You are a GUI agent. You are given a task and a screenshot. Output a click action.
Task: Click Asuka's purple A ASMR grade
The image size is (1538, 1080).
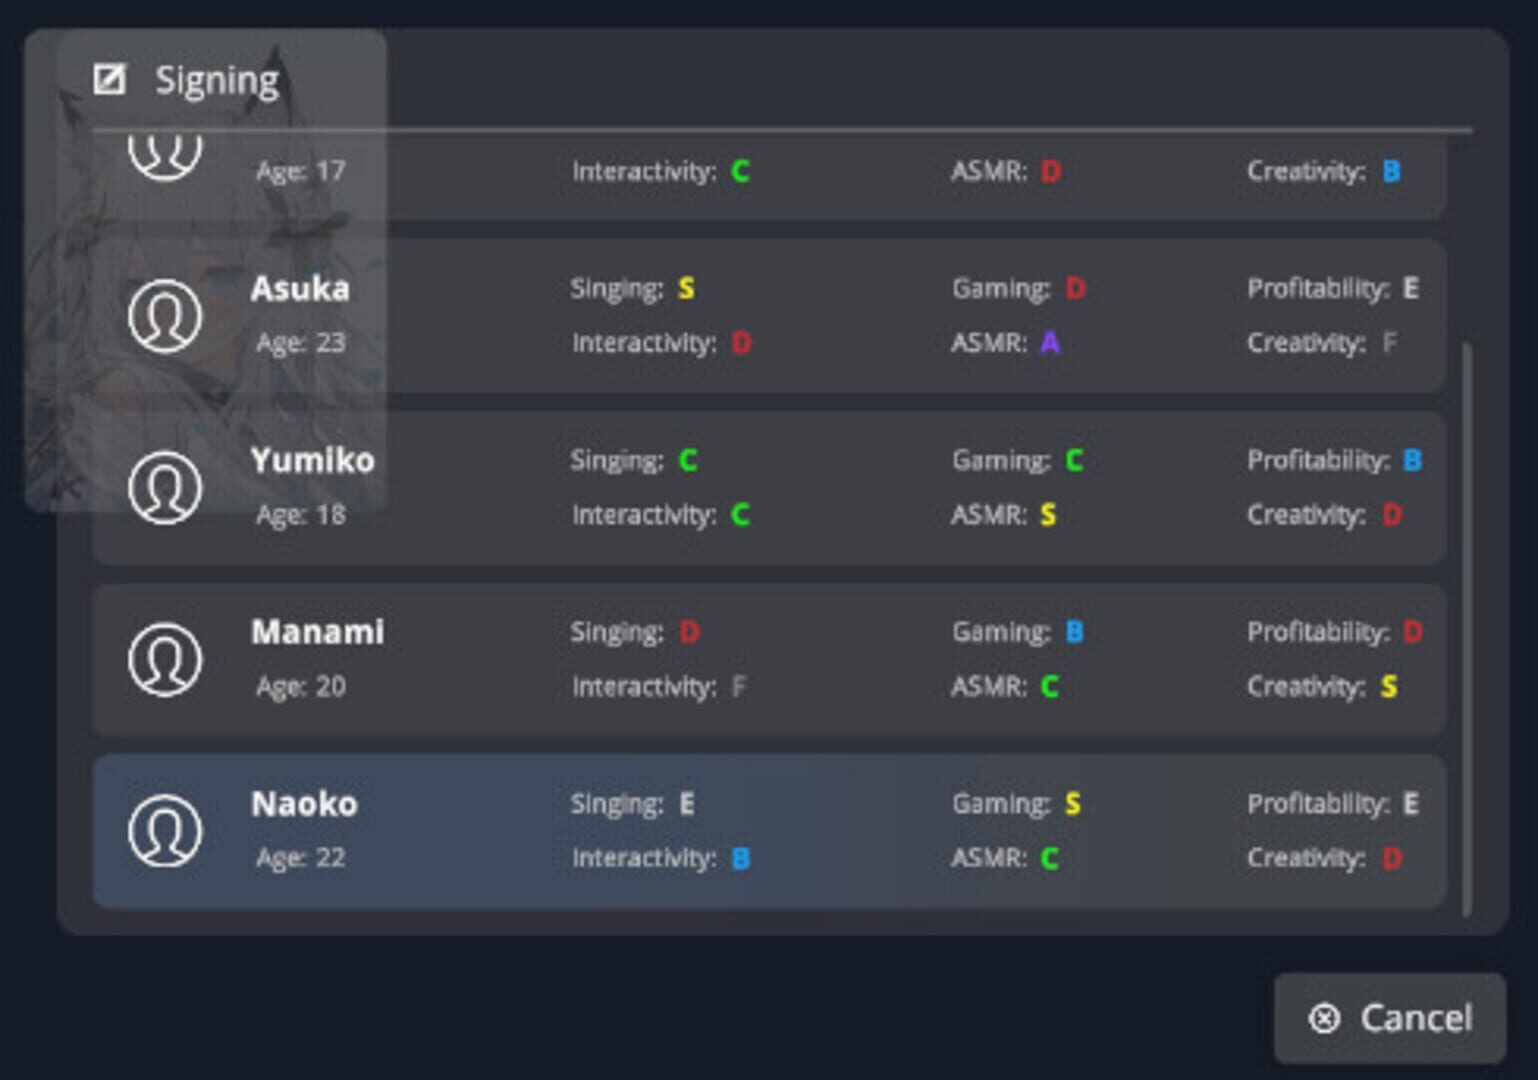pyautogui.click(x=1049, y=343)
